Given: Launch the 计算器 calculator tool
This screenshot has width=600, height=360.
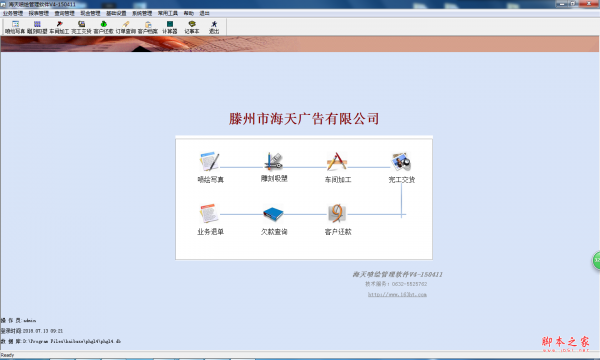Looking at the screenshot, I should (170, 27).
